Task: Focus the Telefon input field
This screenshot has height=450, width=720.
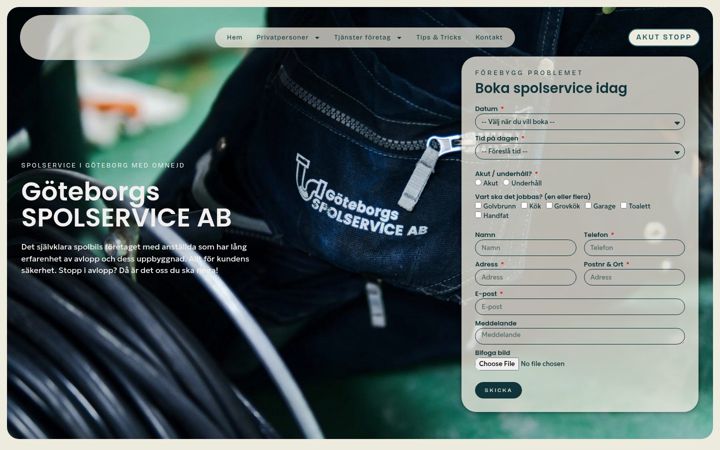Action: (x=634, y=248)
